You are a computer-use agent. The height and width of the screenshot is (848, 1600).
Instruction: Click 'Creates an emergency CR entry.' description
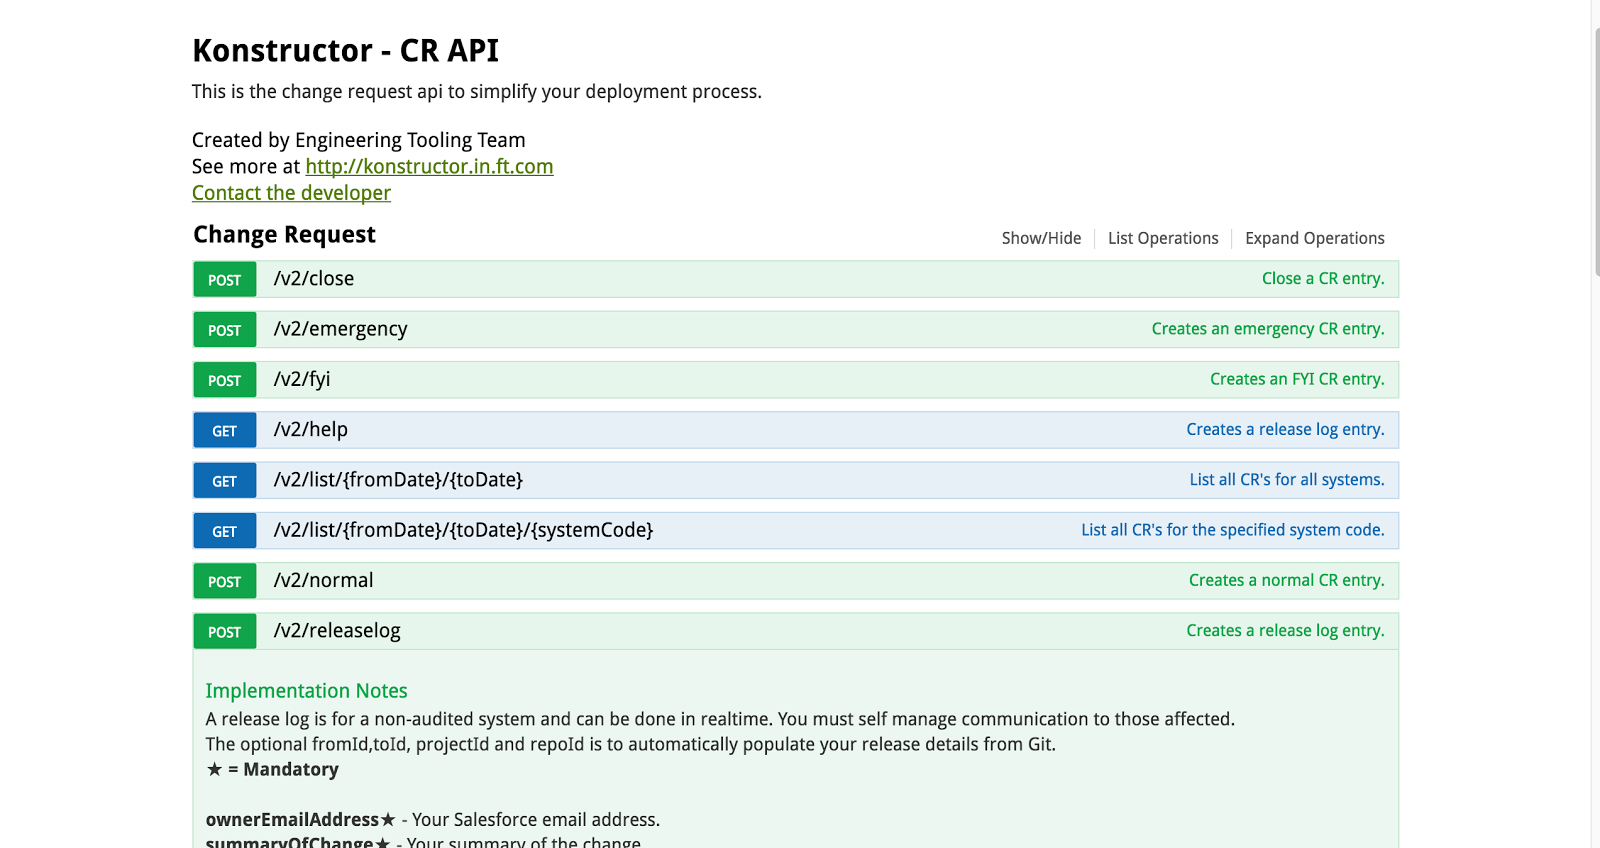1268,329
